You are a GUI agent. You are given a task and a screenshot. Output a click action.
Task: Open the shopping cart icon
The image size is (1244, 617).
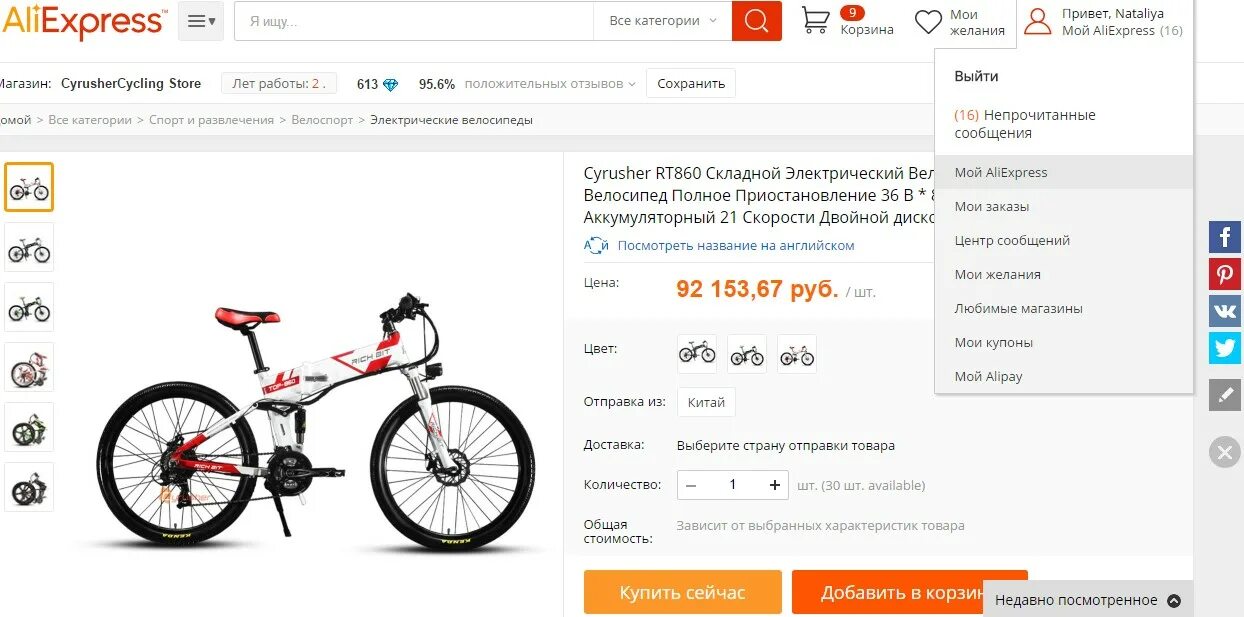click(x=816, y=21)
